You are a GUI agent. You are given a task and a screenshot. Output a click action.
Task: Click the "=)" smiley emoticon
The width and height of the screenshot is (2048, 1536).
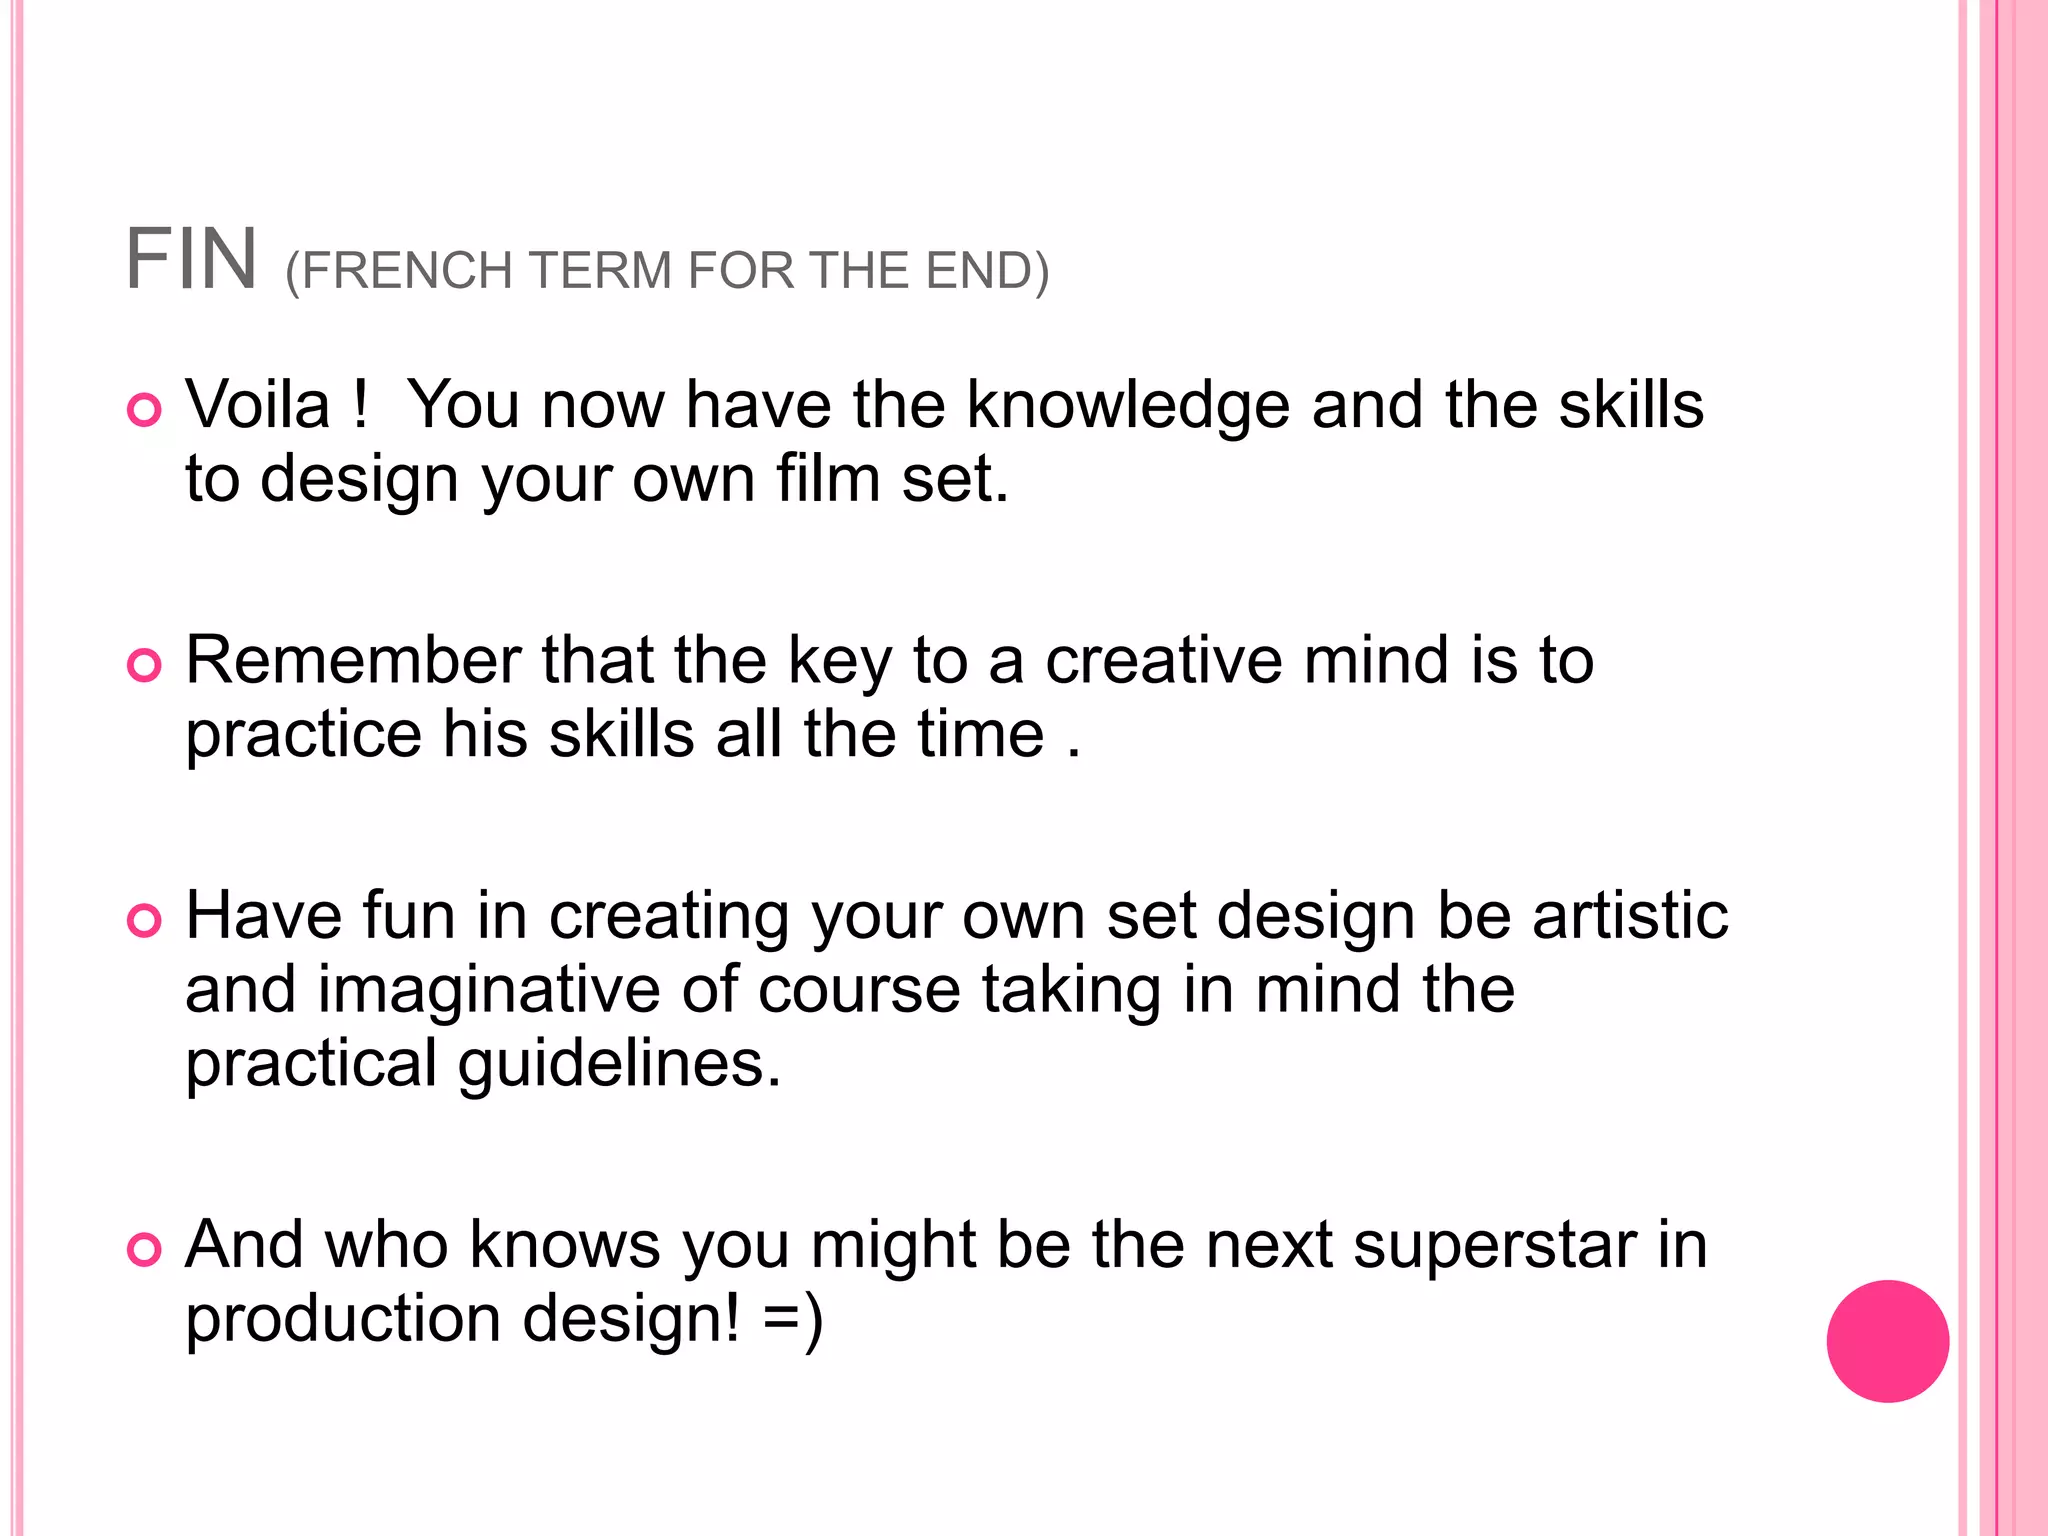click(793, 1319)
